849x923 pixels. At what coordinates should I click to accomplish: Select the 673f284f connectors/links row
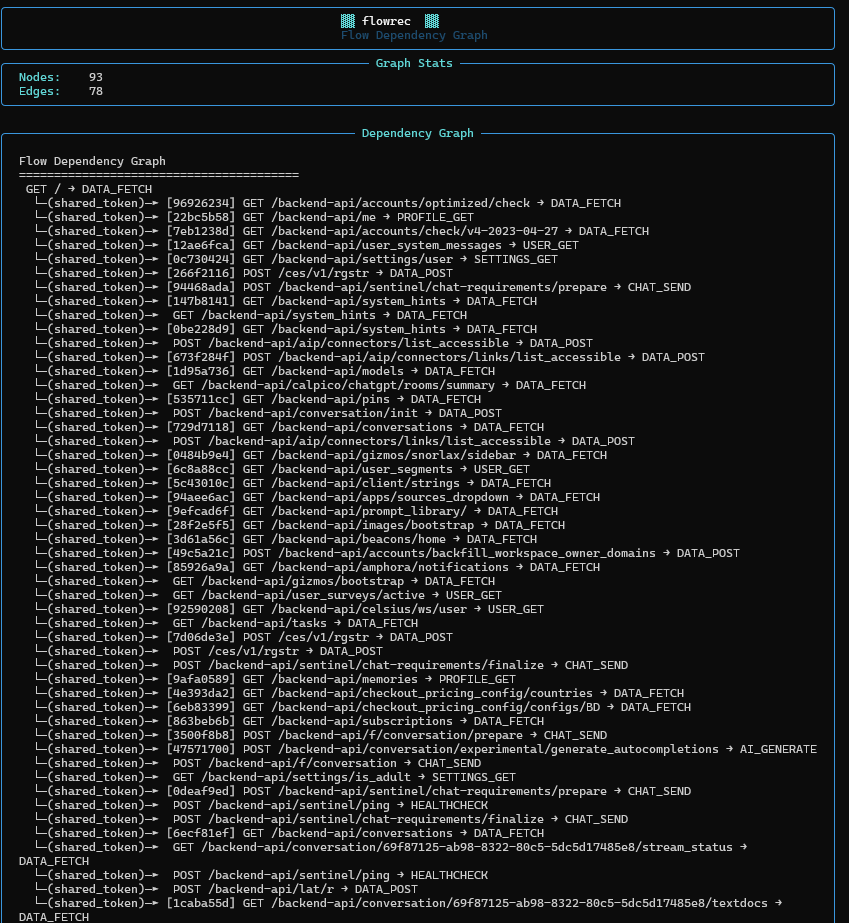click(x=370, y=357)
